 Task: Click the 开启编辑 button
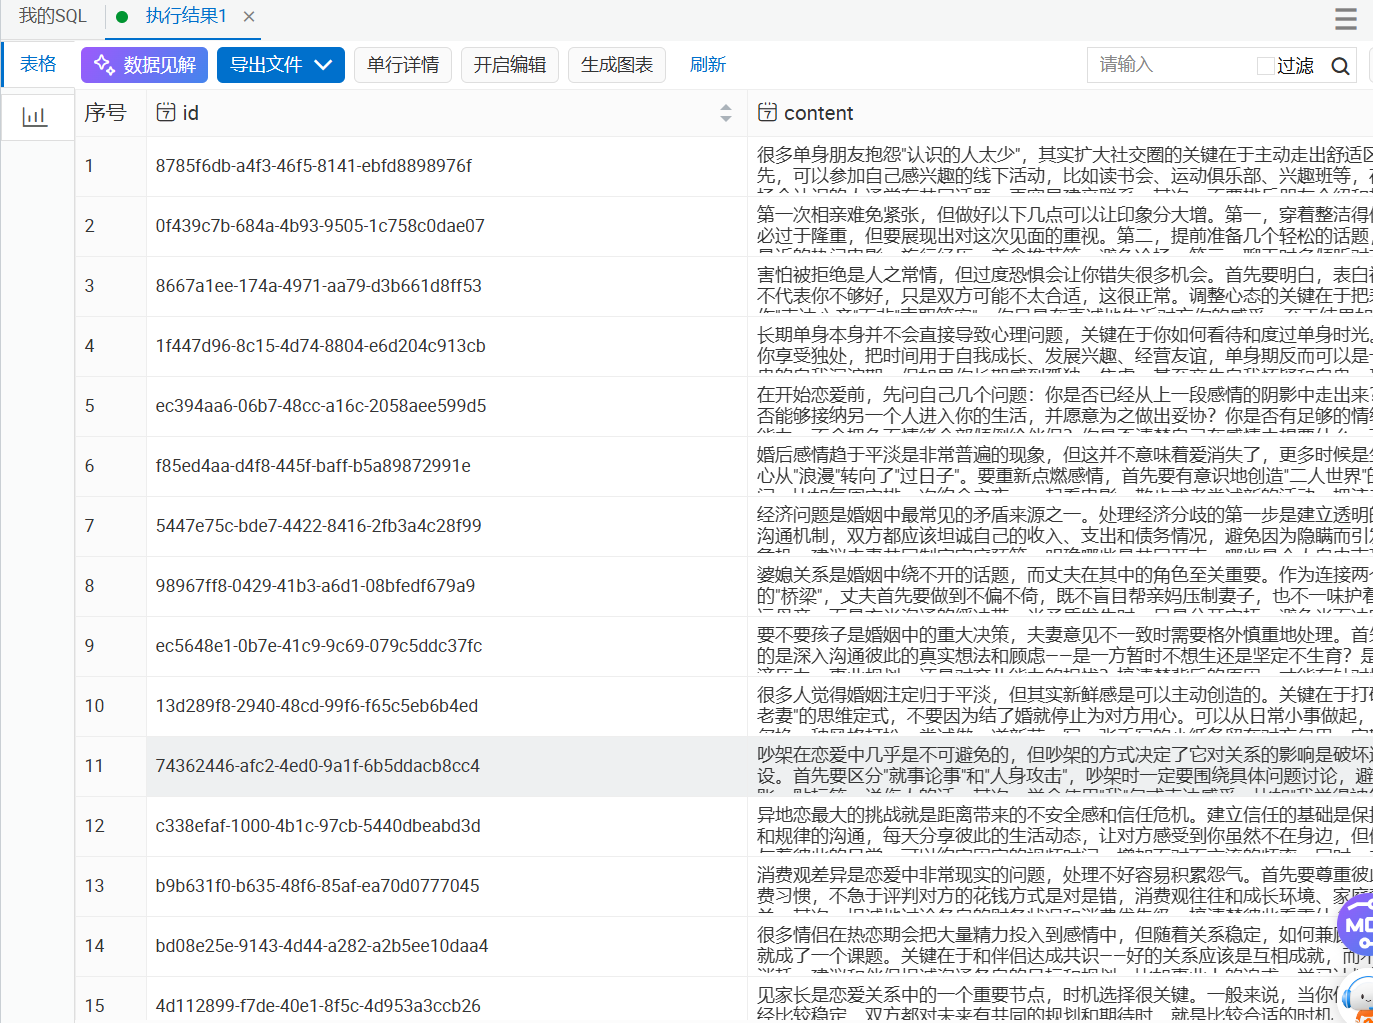[510, 65]
